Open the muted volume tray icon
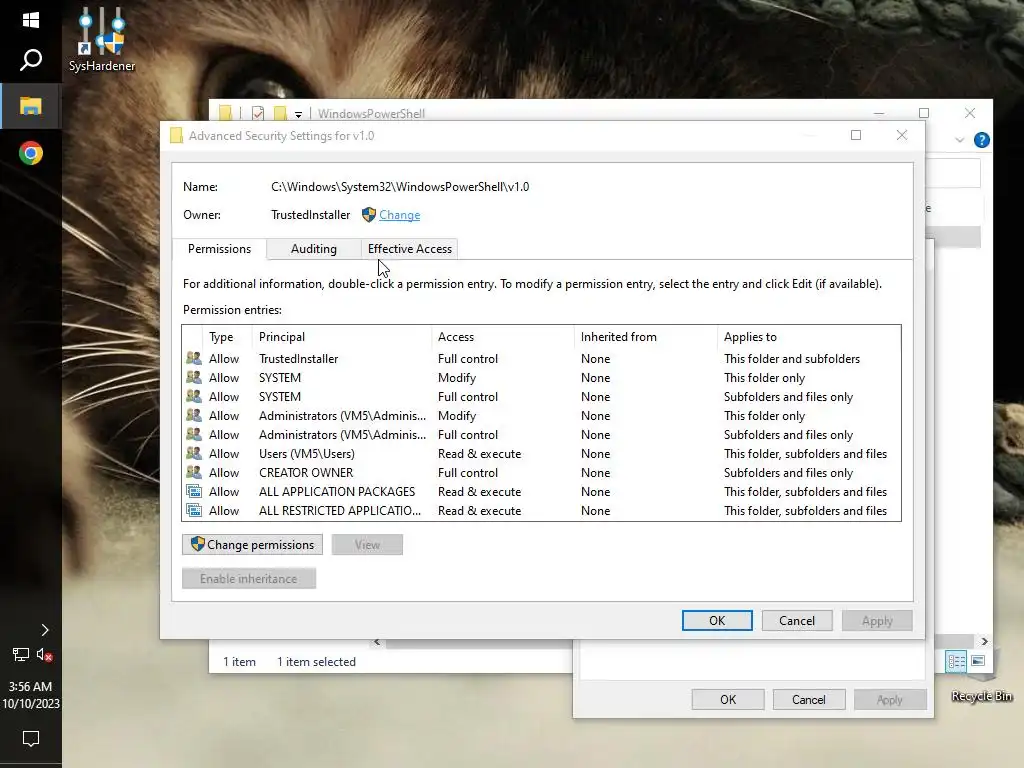 pos(44,654)
